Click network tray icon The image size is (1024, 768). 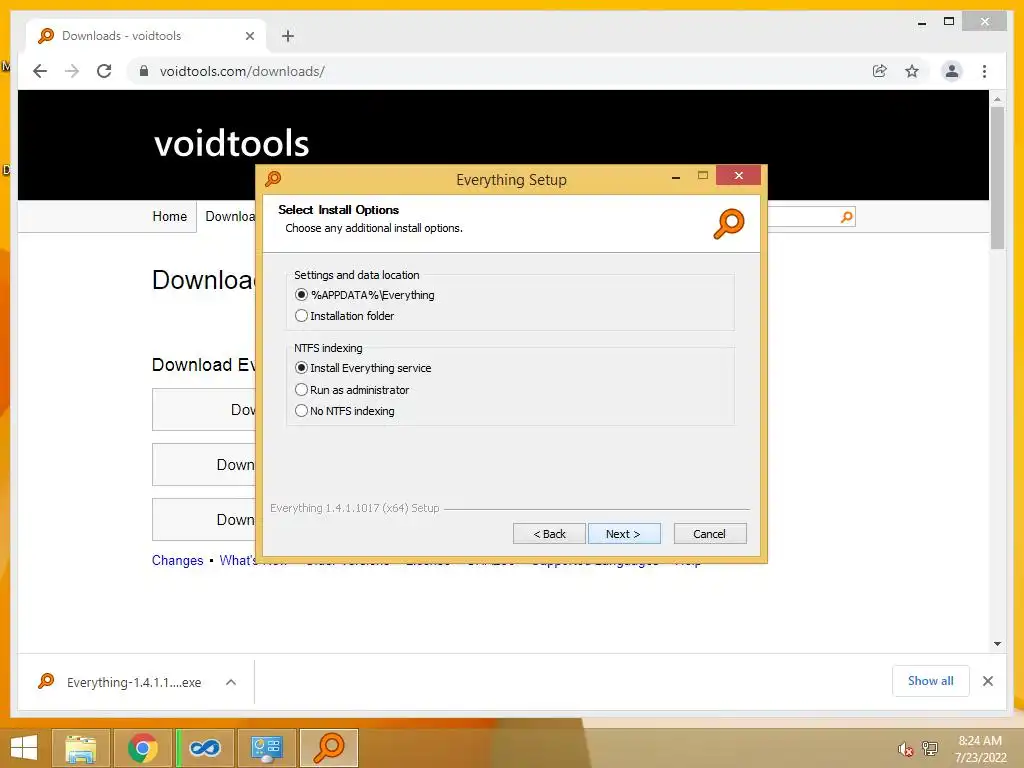[930, 748]
